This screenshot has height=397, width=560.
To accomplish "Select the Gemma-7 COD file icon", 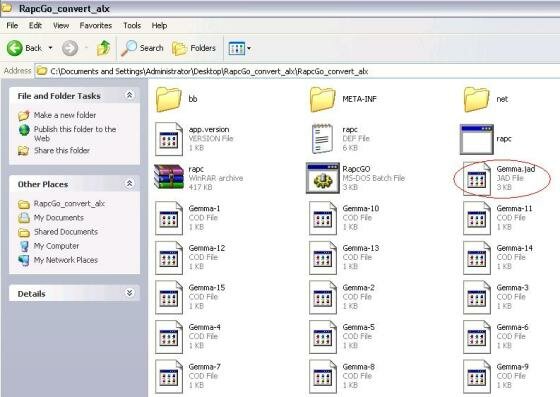I will click(x=169, y=377).
